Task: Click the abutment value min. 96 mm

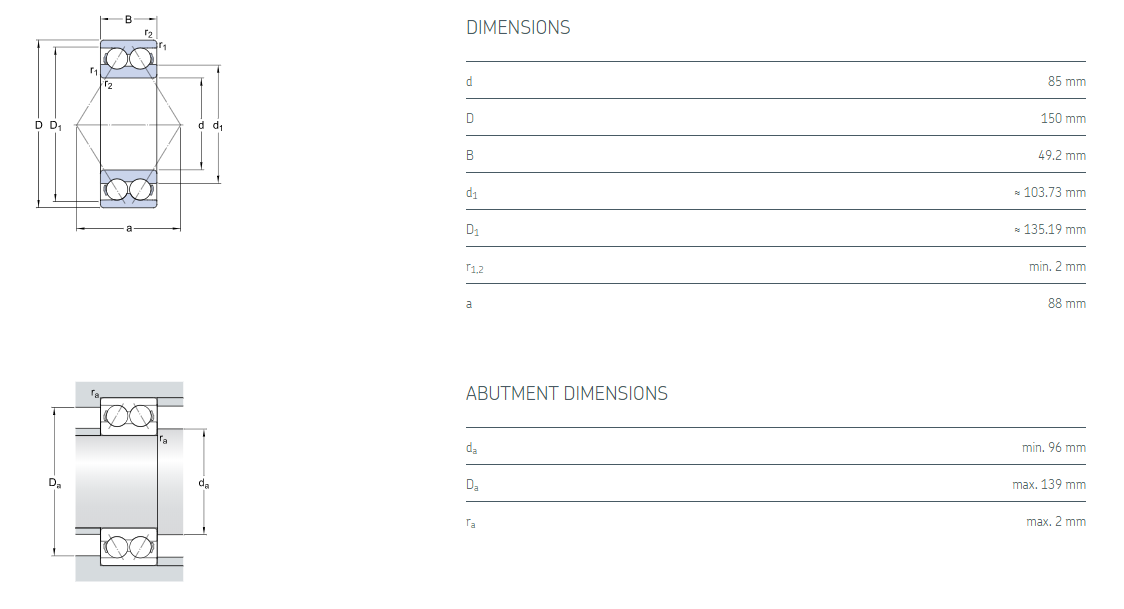Action: point(1053,447)
